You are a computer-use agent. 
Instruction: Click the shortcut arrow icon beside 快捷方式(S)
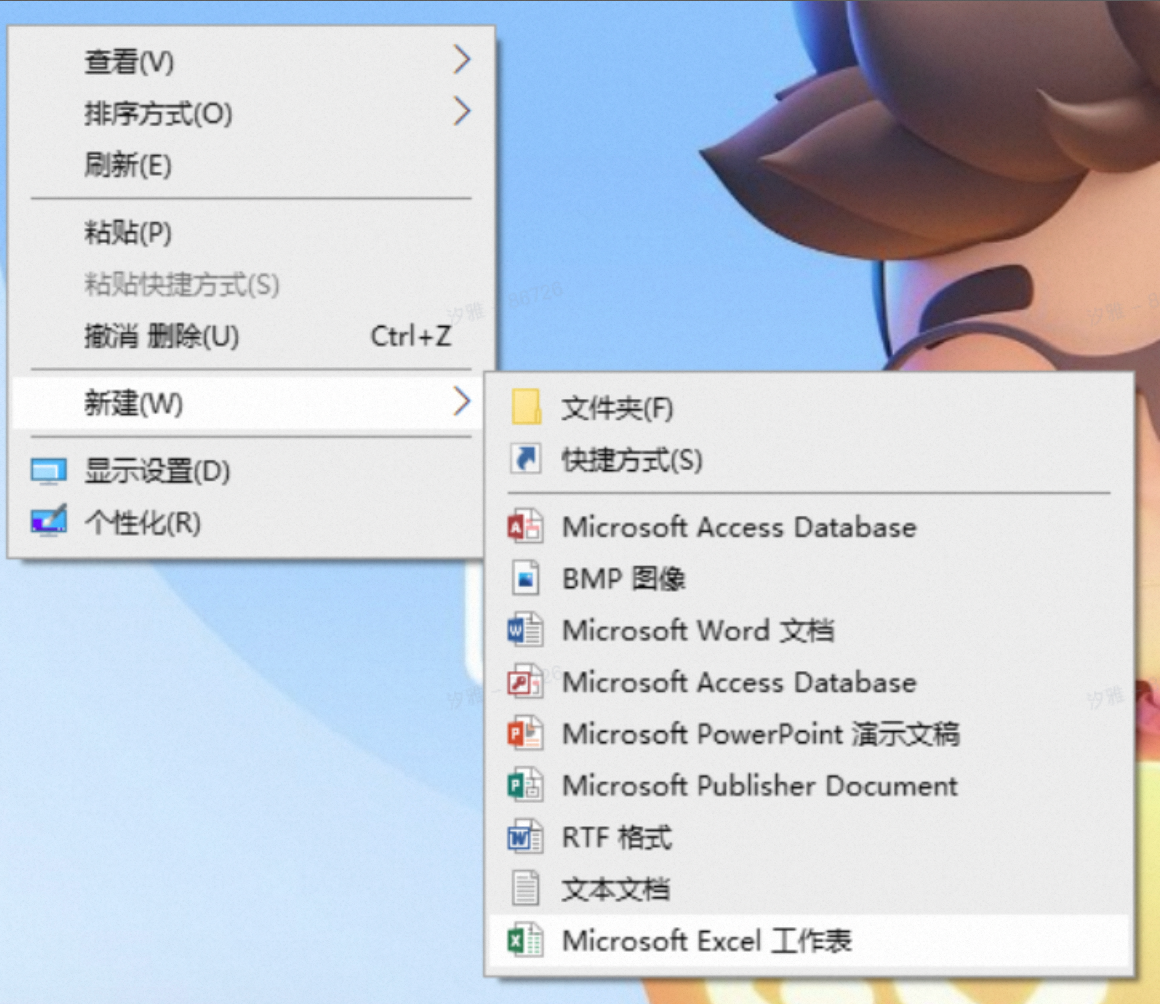click(x=526, y=459)
